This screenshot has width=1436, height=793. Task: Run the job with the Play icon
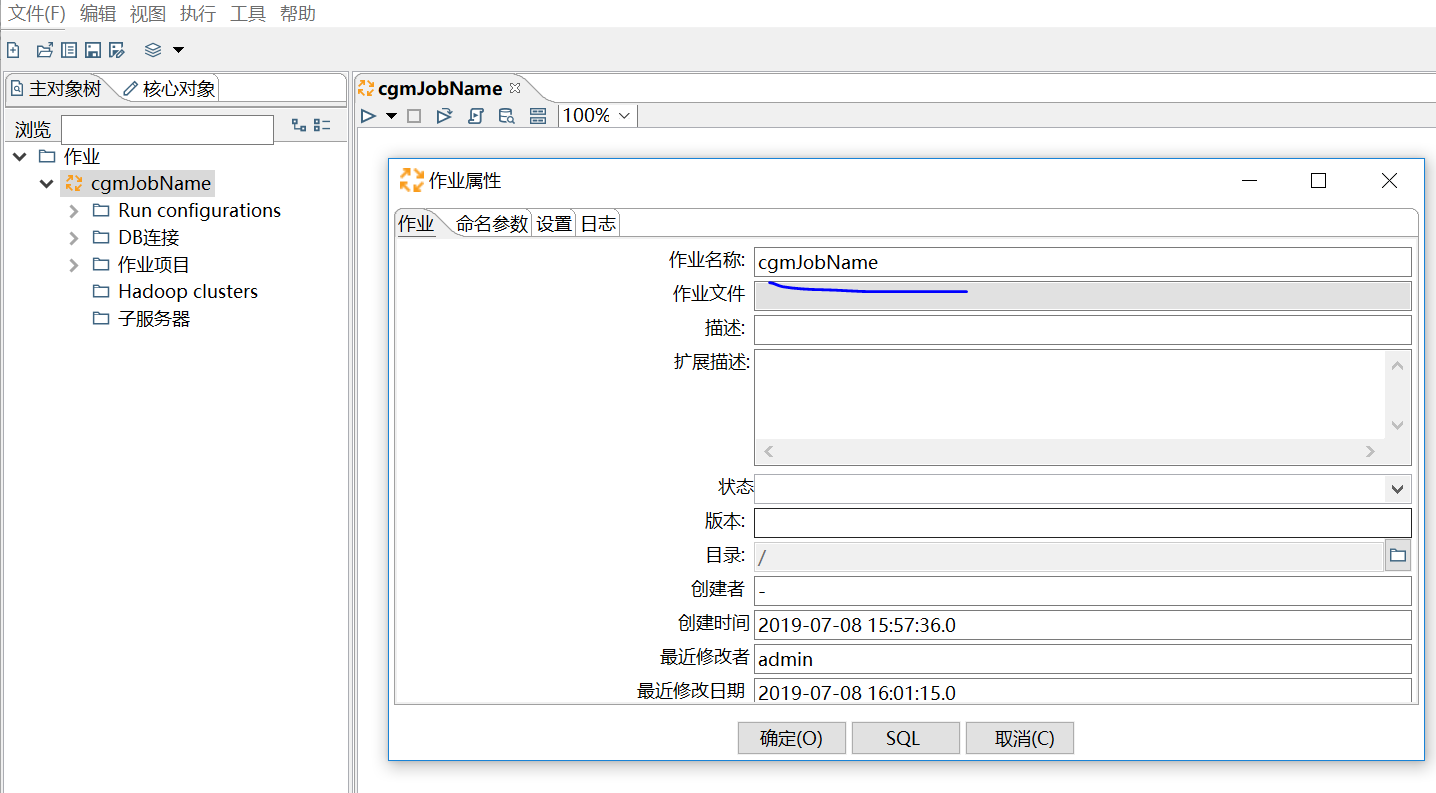[368, 115]
